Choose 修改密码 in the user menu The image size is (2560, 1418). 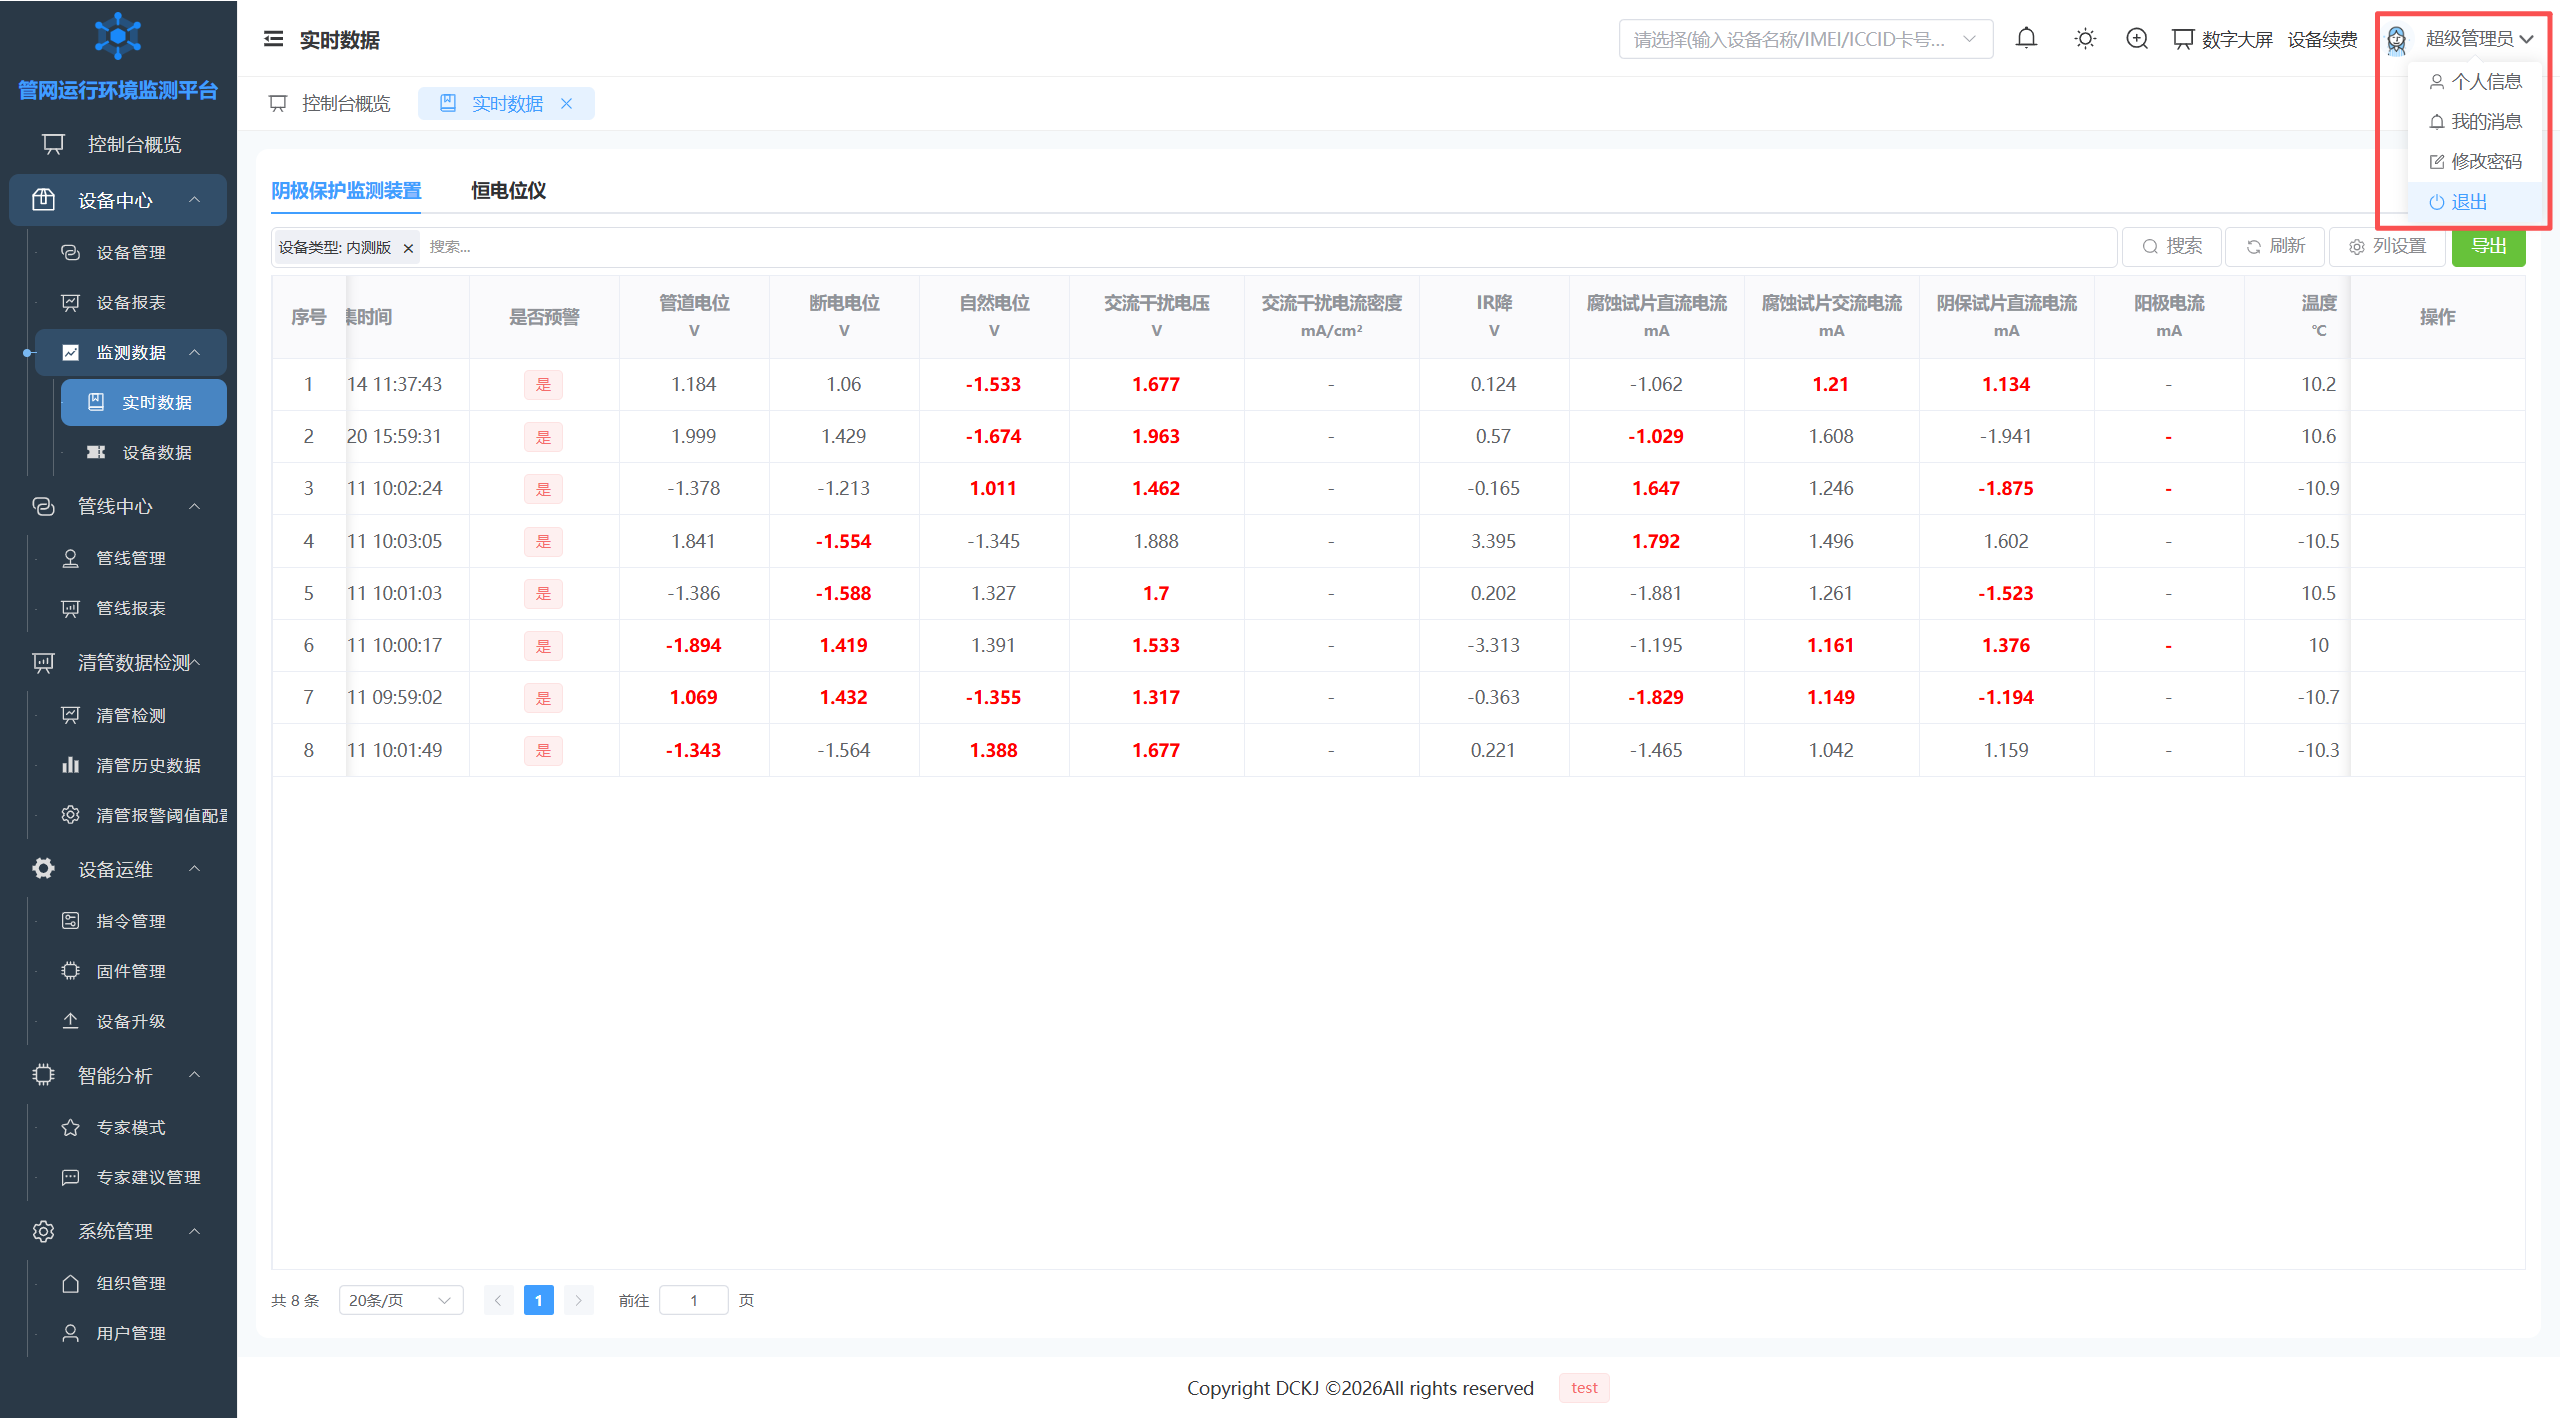2475,161
